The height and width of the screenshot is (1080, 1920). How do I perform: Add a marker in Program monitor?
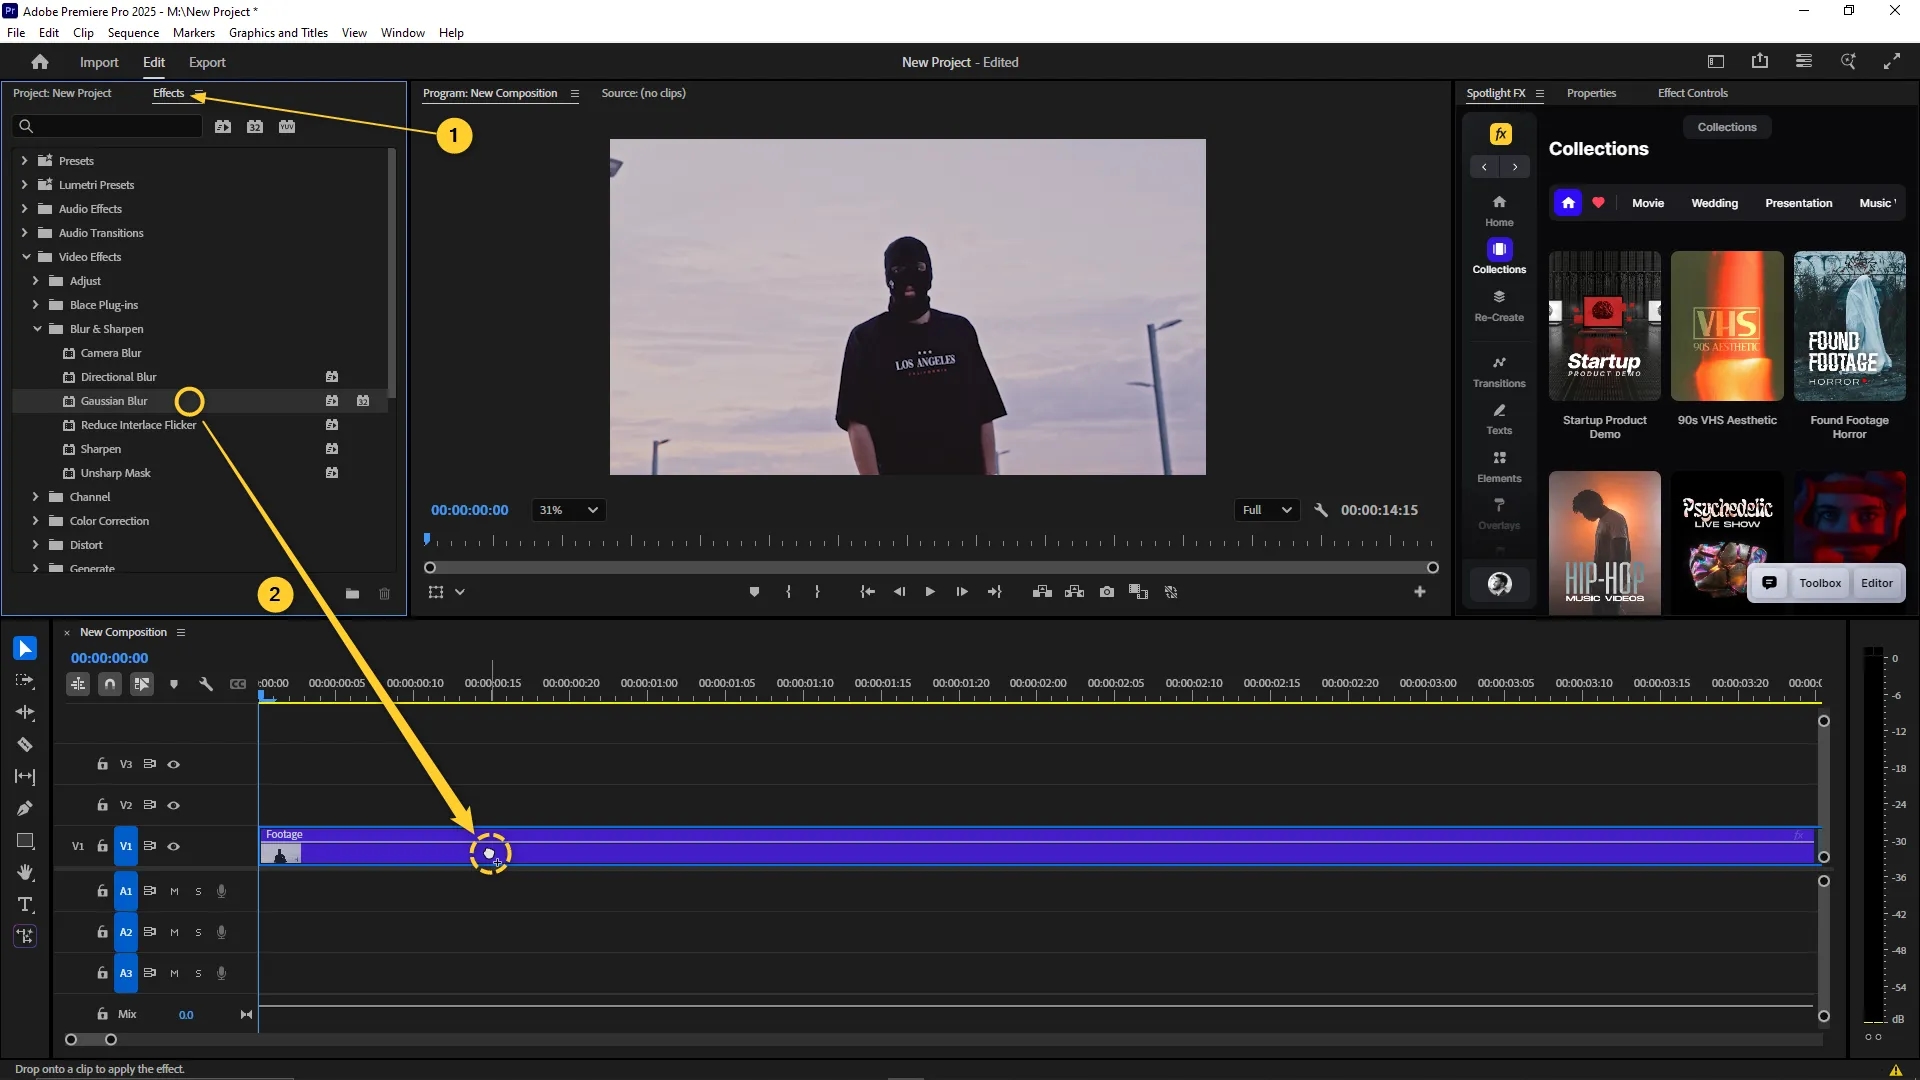(x=754, y=592)
